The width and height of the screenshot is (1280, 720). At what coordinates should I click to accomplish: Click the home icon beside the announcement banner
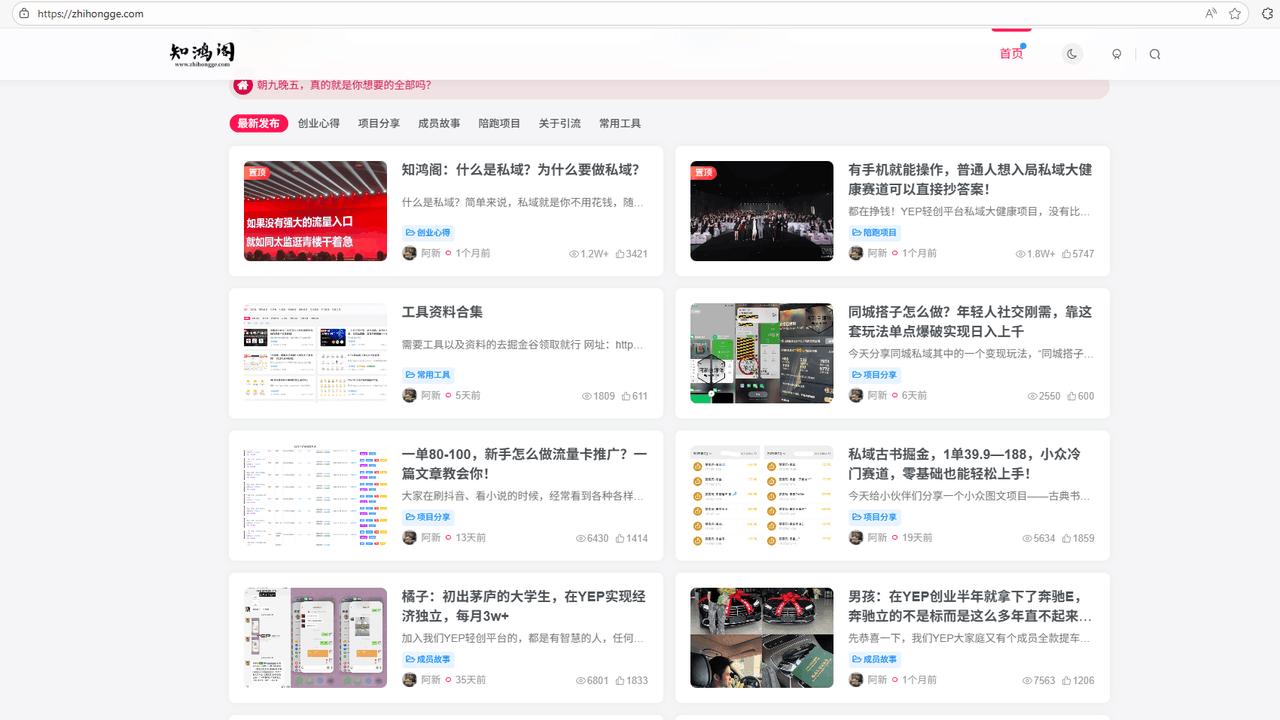coord(243,86)
